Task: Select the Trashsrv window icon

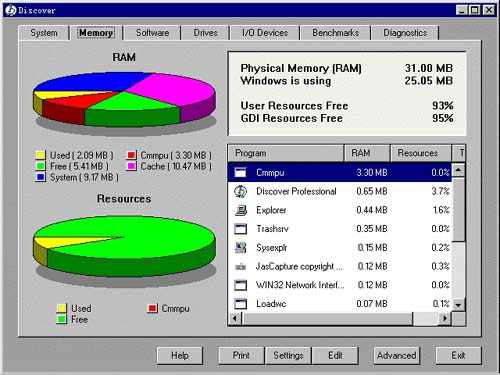Action: click(240, 229)
